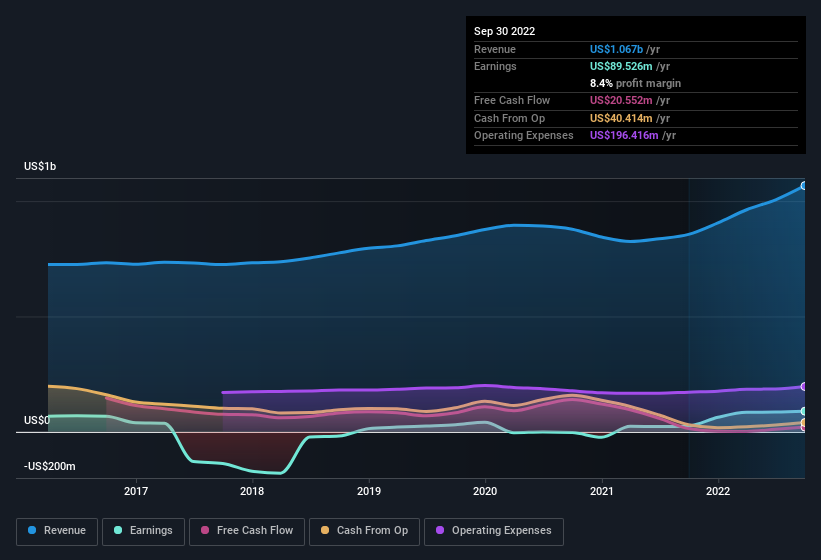Select the 2022 label on the x-axis

point(718,491)
